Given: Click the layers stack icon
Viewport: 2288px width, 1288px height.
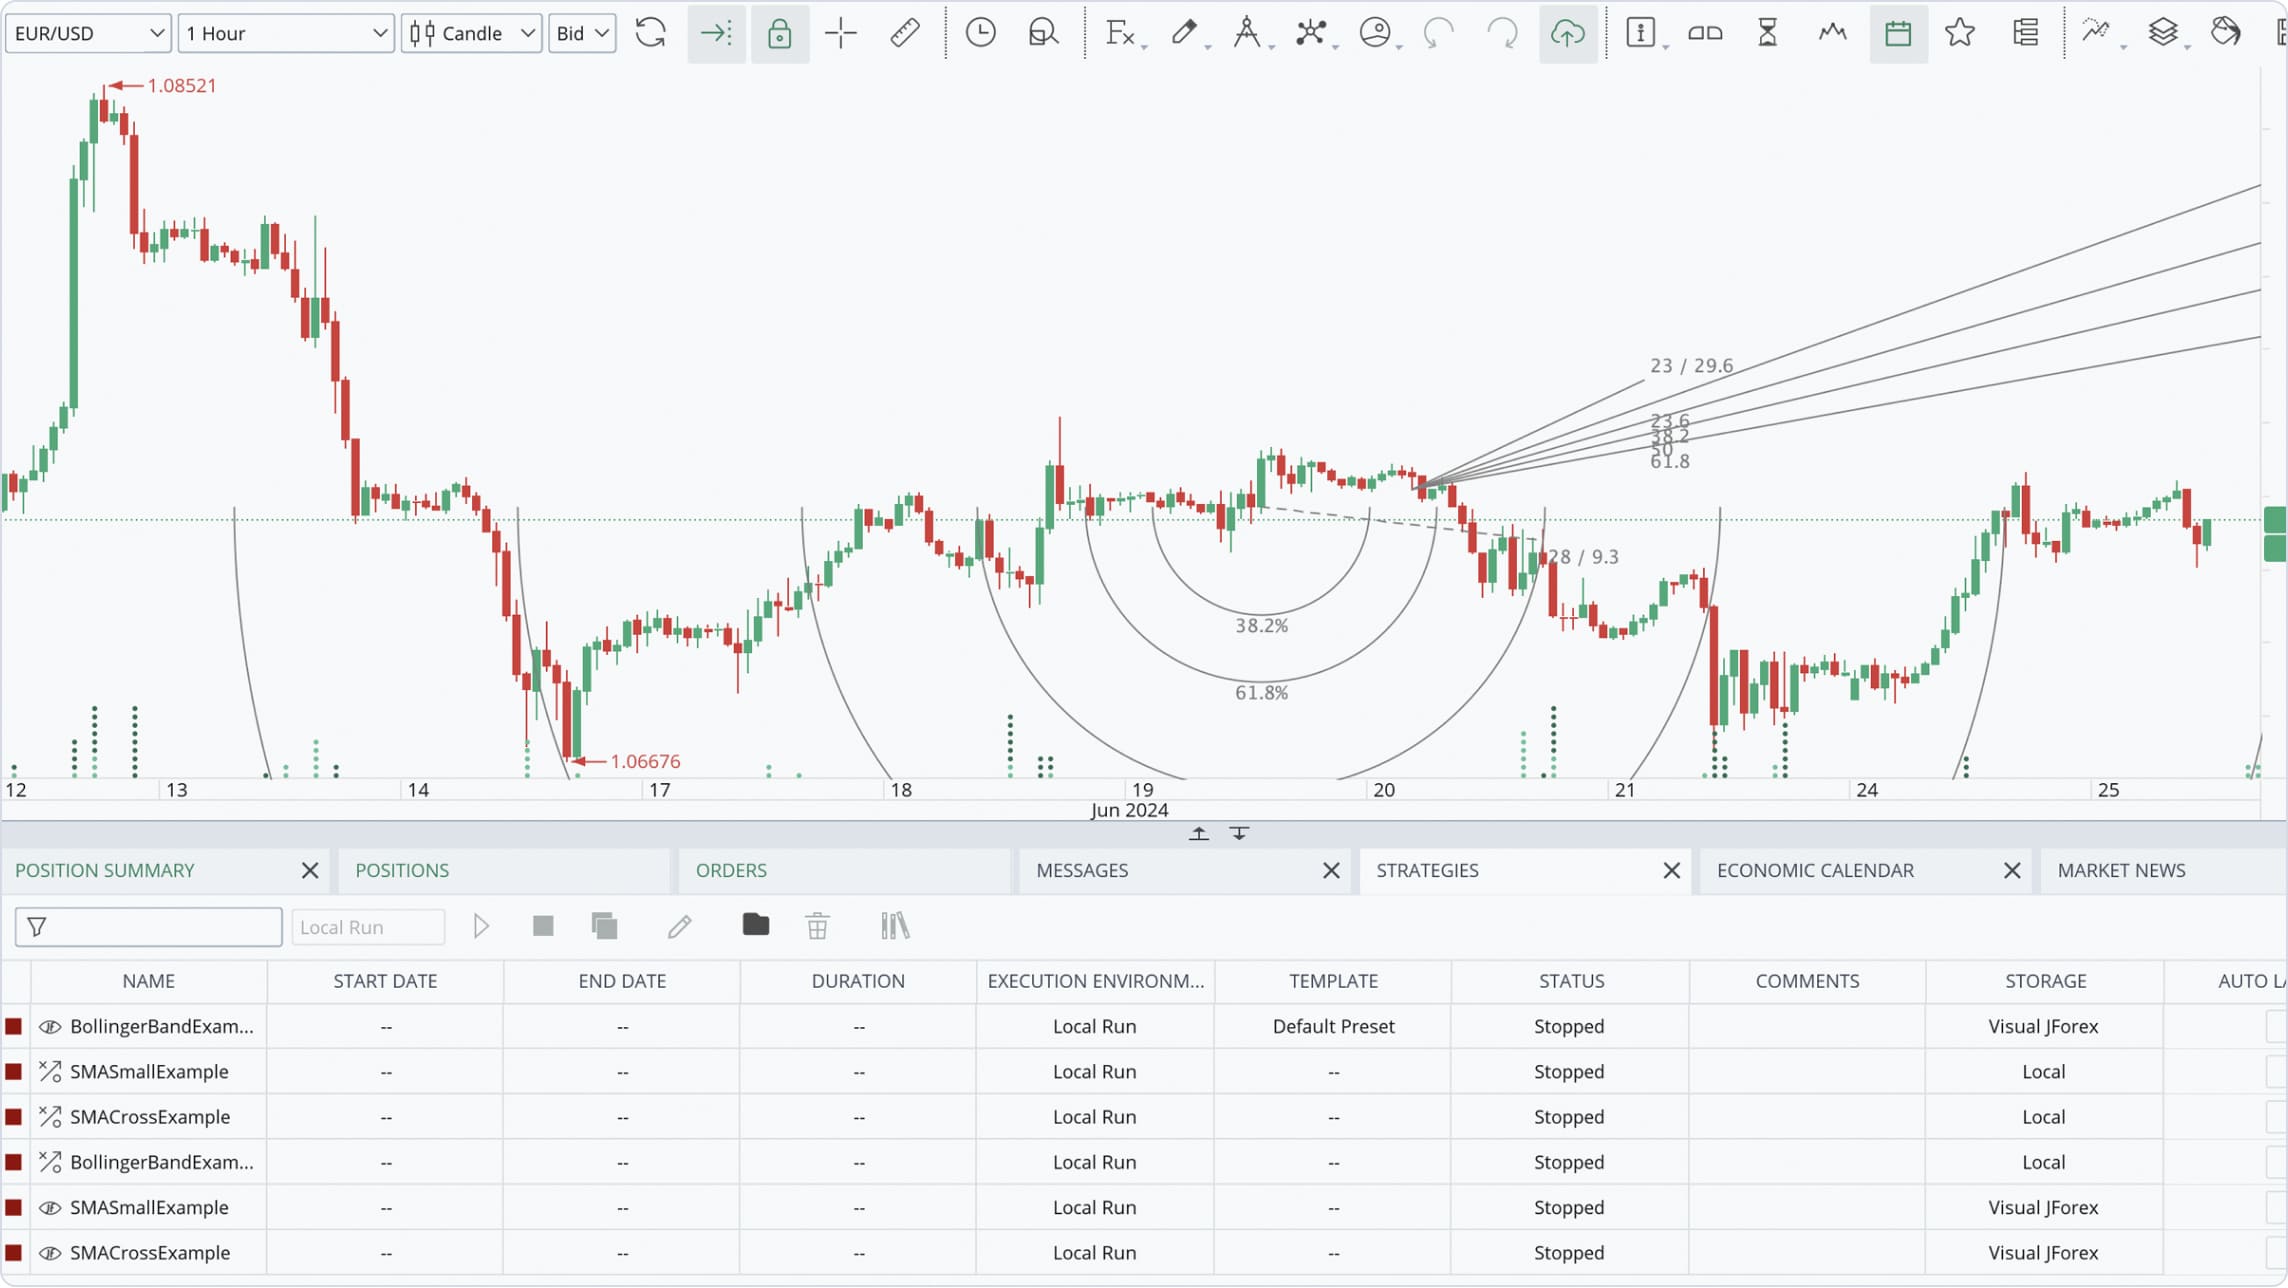Looking at the screenshot, I should (x=2162, y=33).
